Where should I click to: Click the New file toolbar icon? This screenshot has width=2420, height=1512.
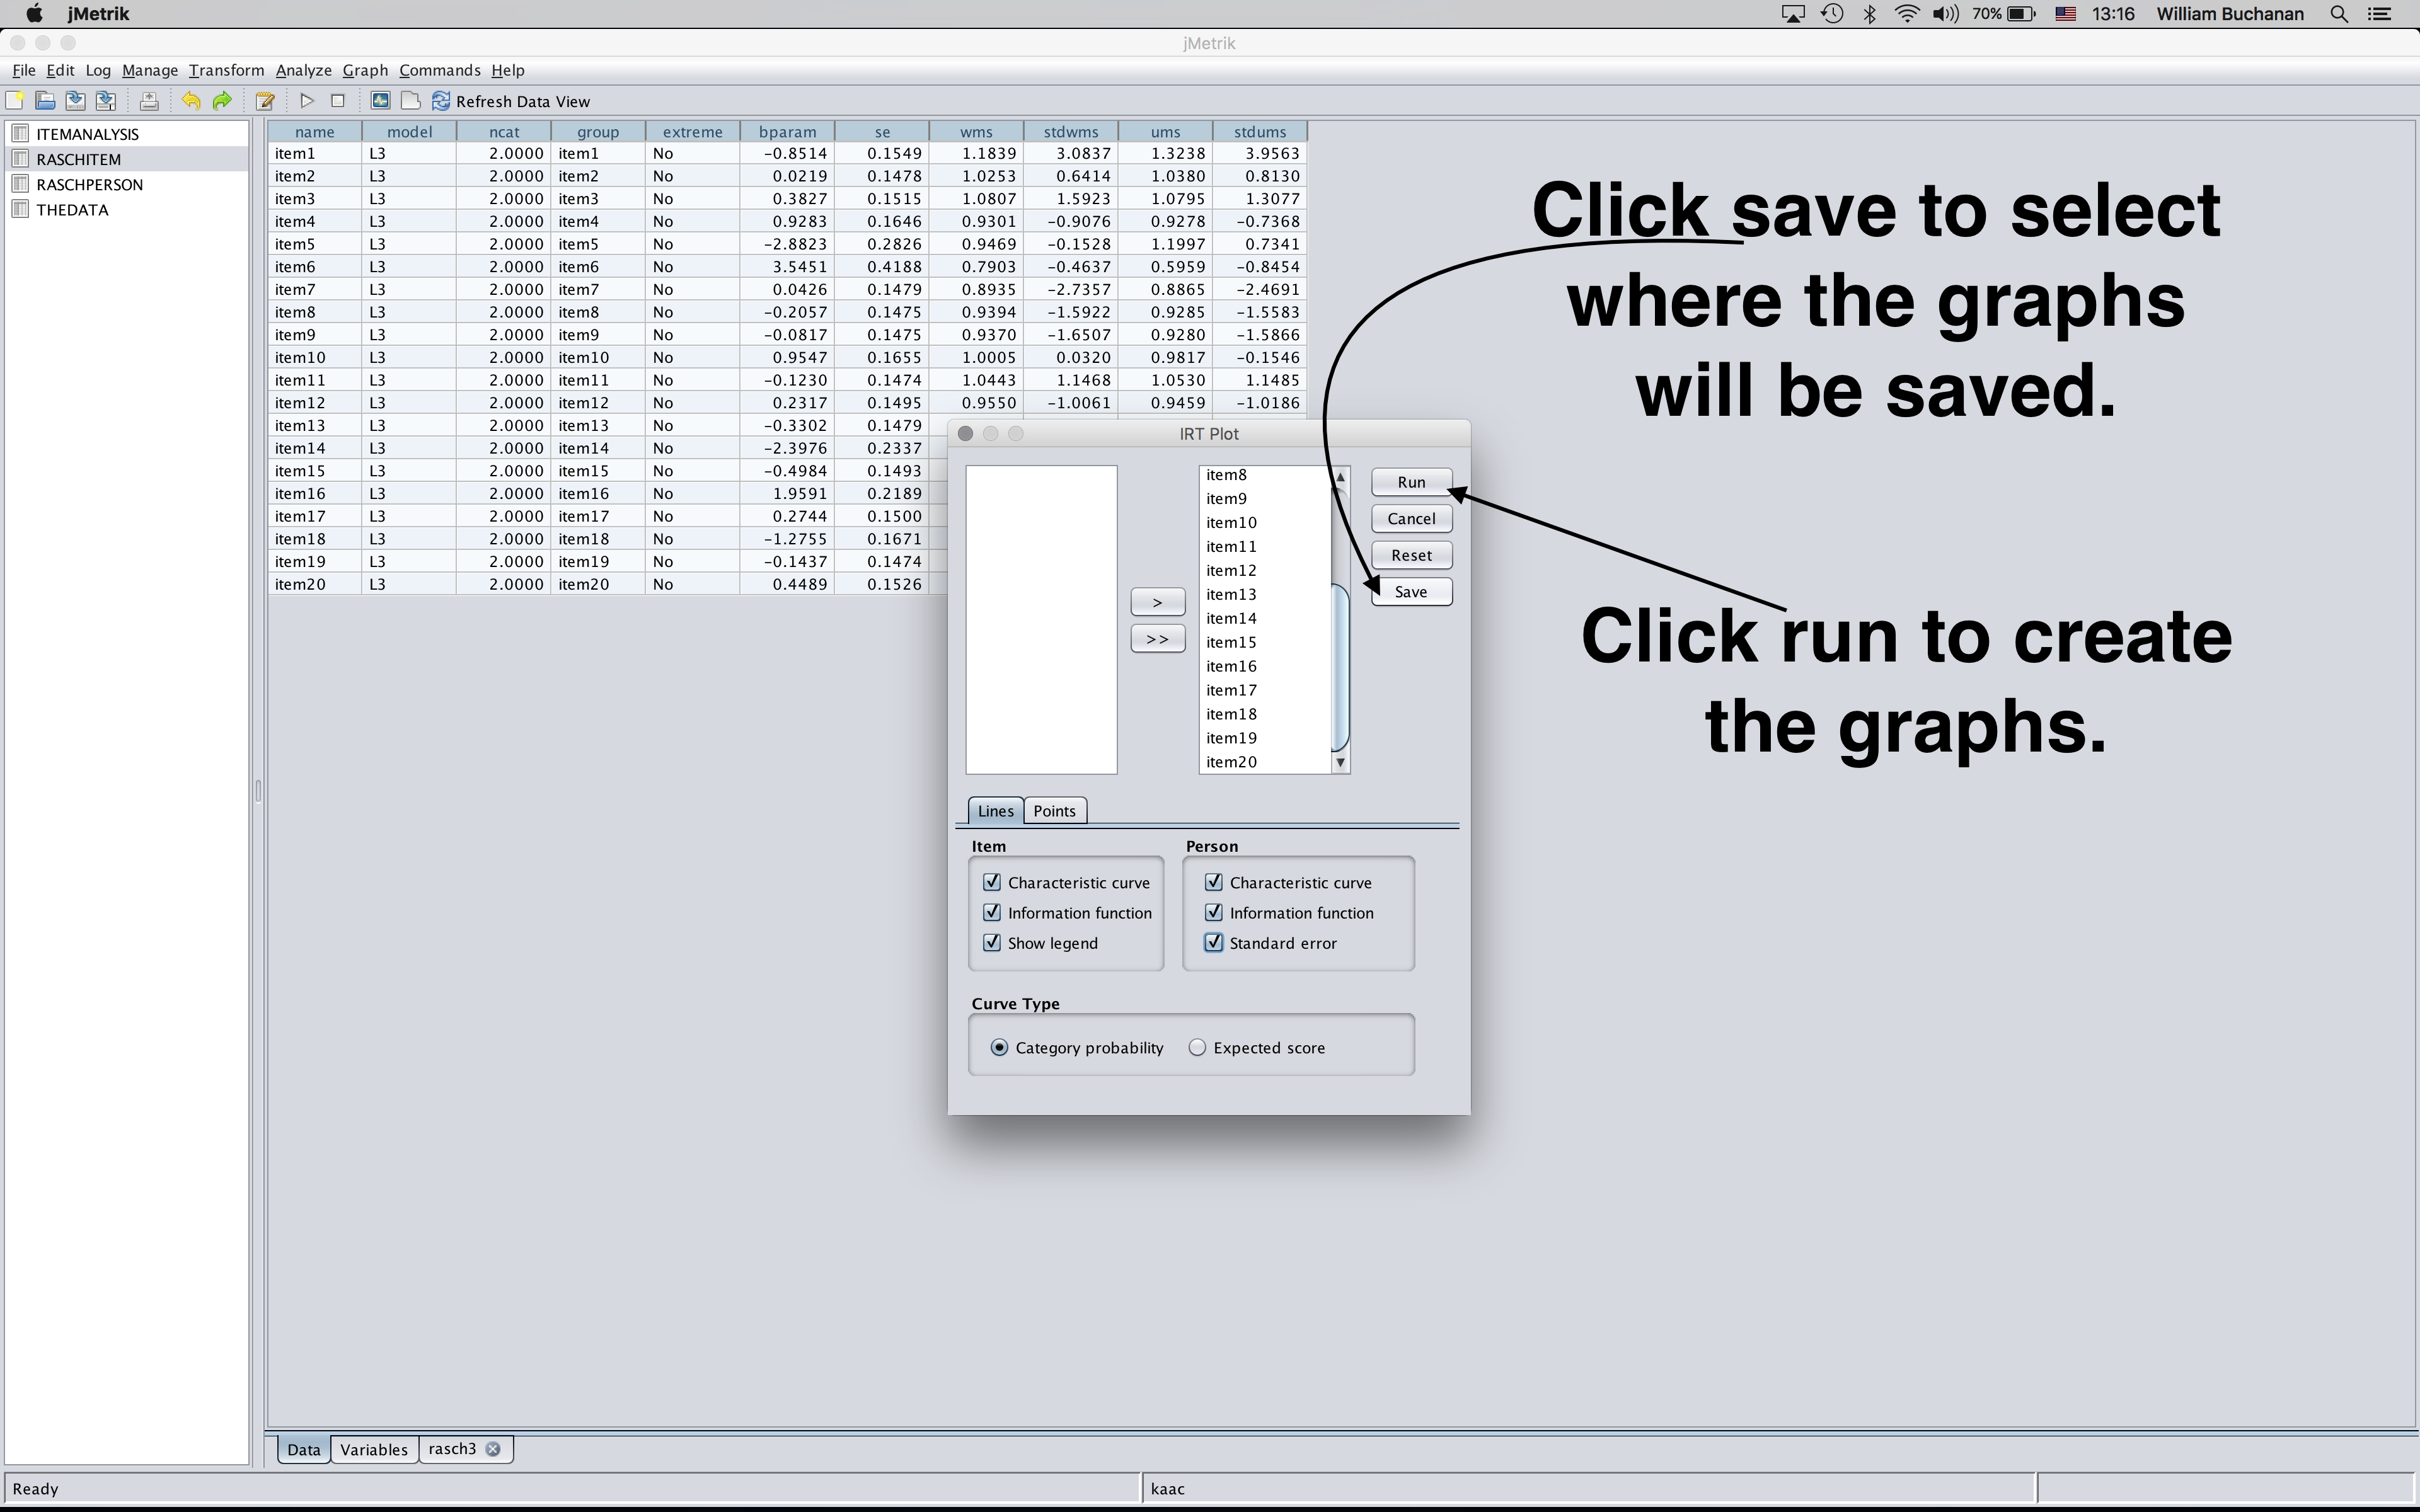(x=15, y=101)
